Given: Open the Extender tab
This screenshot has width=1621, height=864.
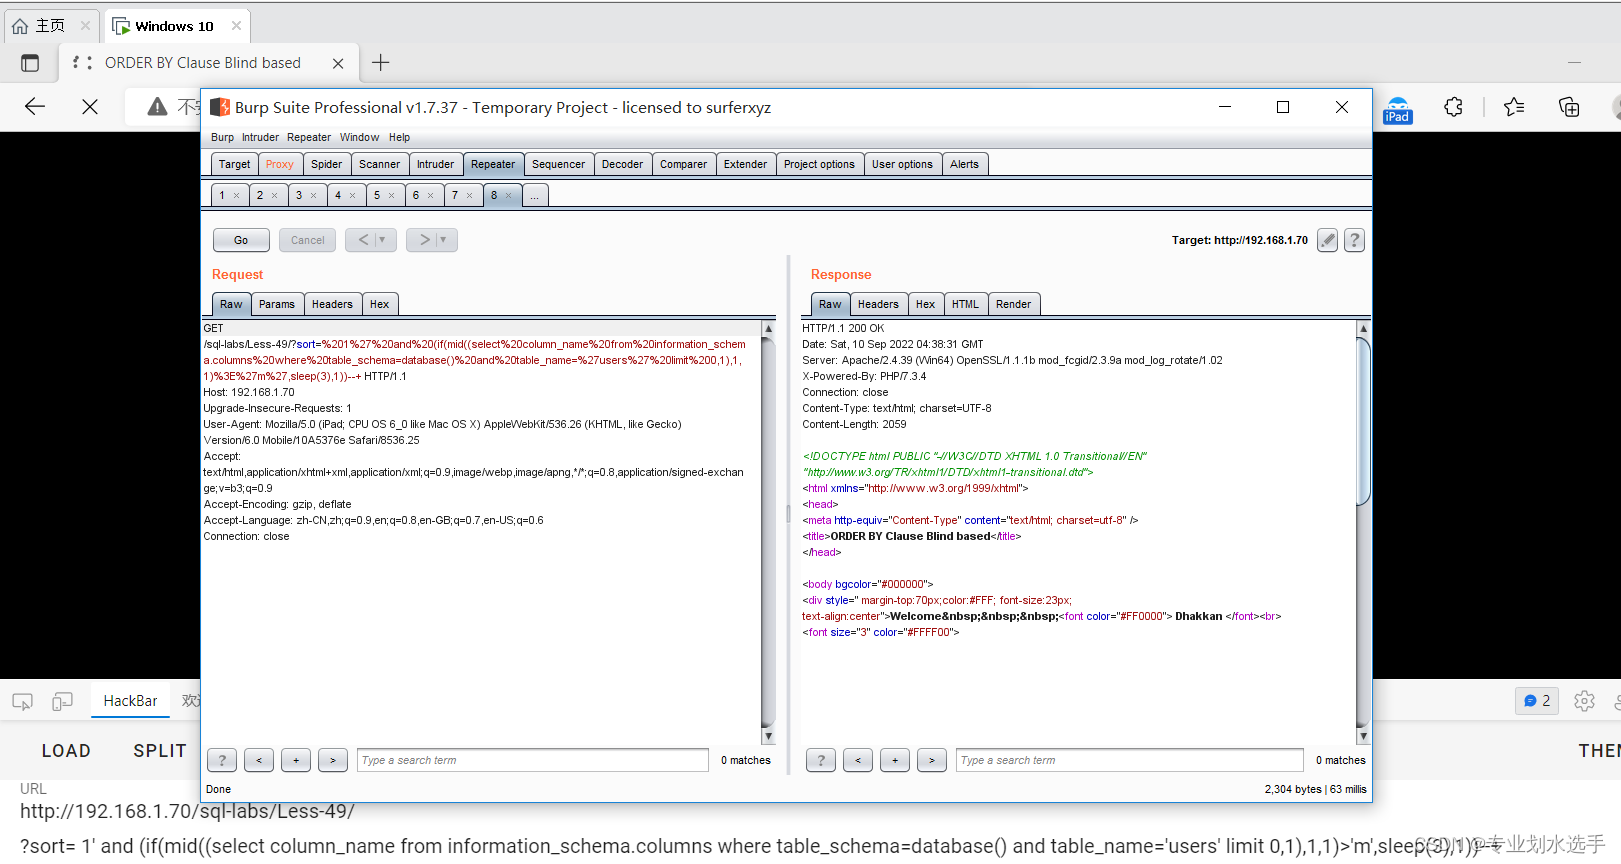Looking at the screenshot, I should [745, 164].
